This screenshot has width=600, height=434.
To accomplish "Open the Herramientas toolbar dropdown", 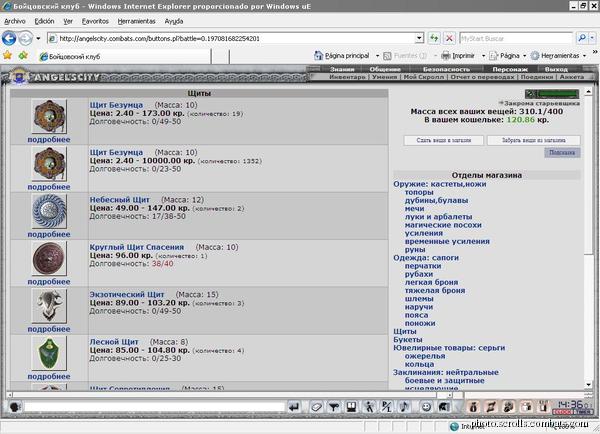I will pos(559,56).
